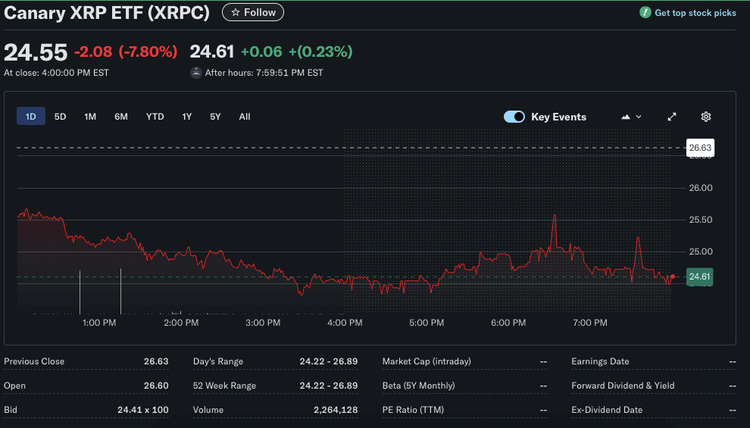This screenshot has width=750, height=428.
Task: Switch to the 1D range tab
Action: (30, 117)
